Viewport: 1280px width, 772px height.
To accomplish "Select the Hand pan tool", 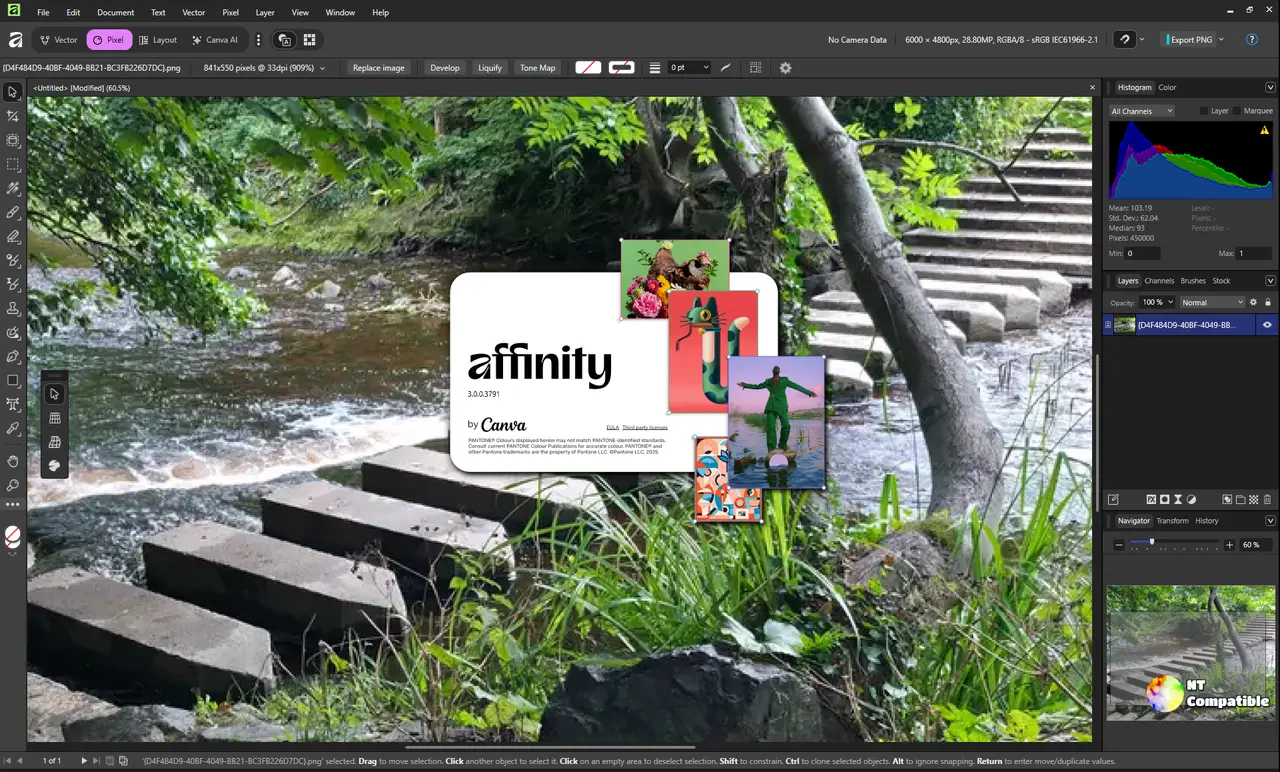I will pyautogui.click(x=13, y=461).
